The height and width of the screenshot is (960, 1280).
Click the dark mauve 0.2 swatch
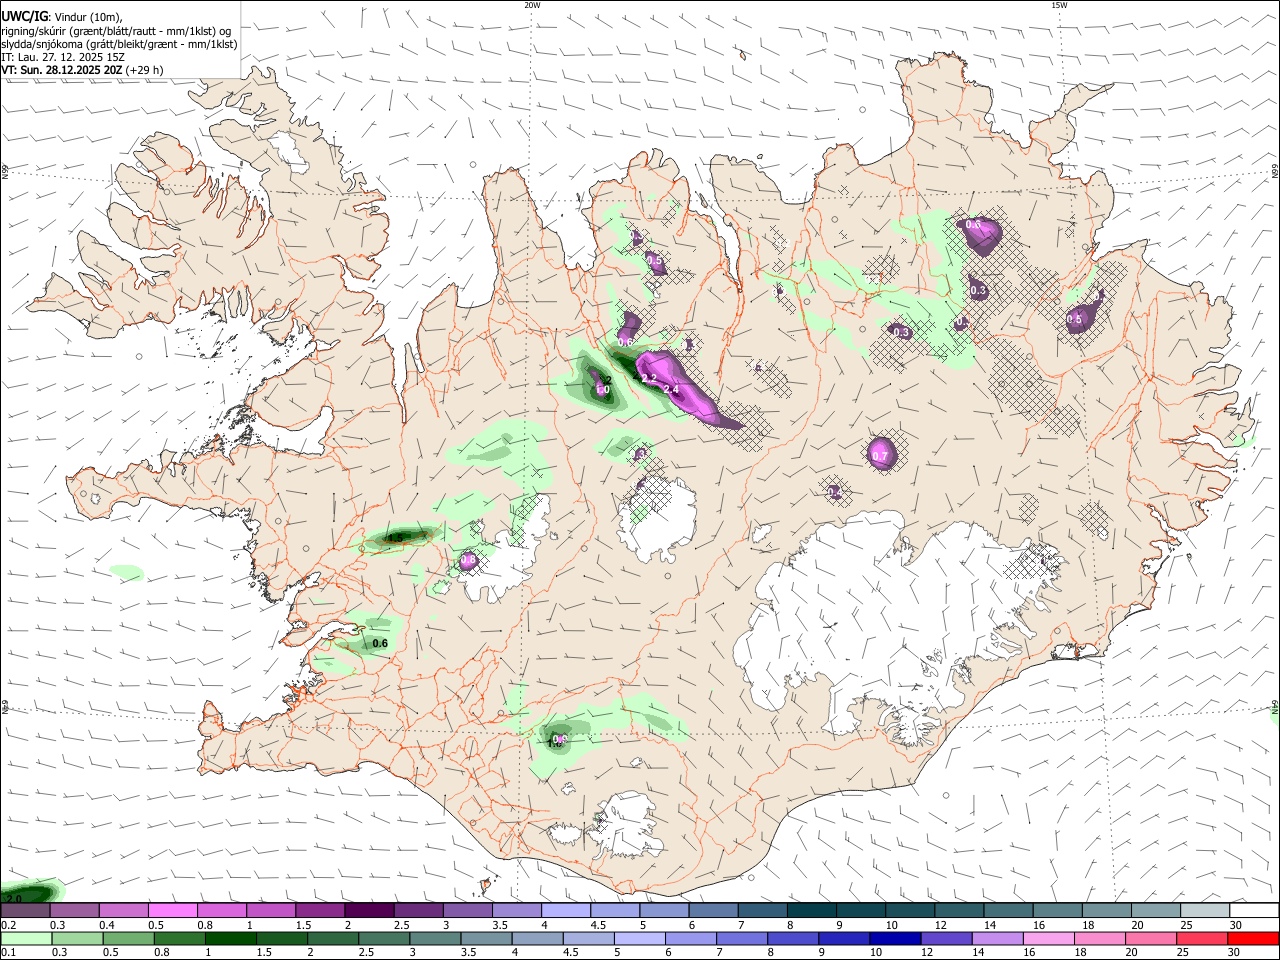click(25, 911)
